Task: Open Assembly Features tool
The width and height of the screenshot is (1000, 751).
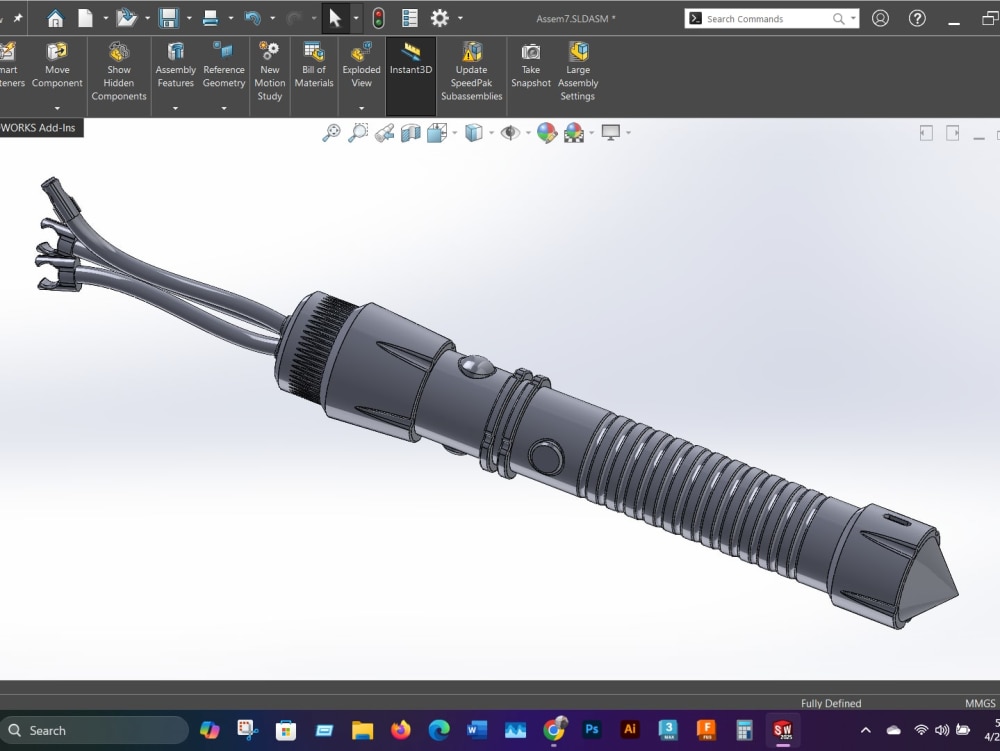Action: pyautogui.click(x=175, y=65)
